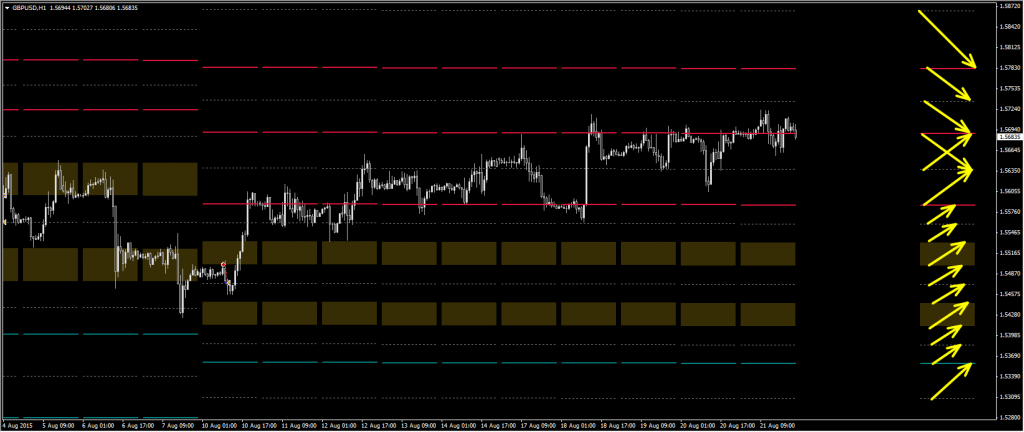Click price scale value 1.56940

(x=1010, y=130)
